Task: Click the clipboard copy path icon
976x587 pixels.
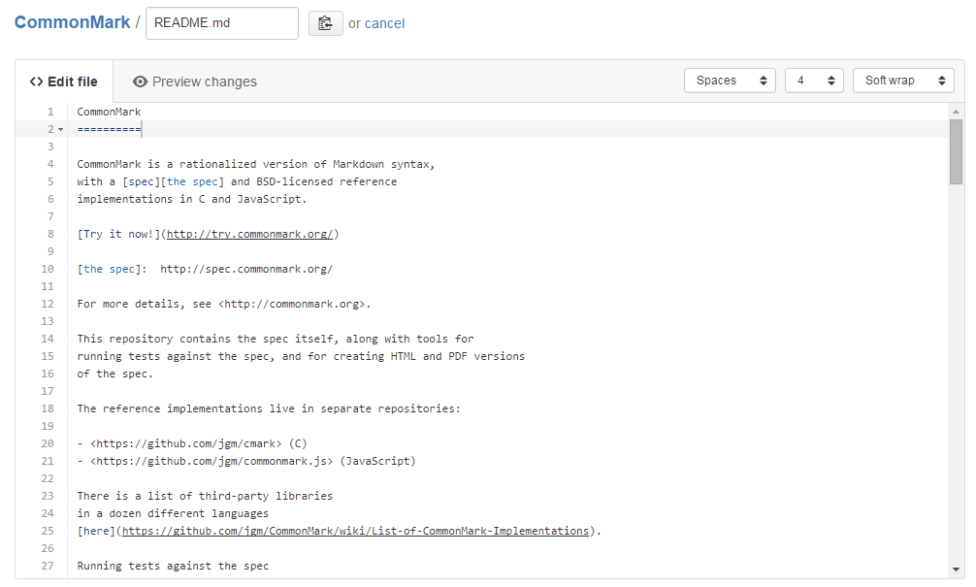Action: (x=325, y=23)
